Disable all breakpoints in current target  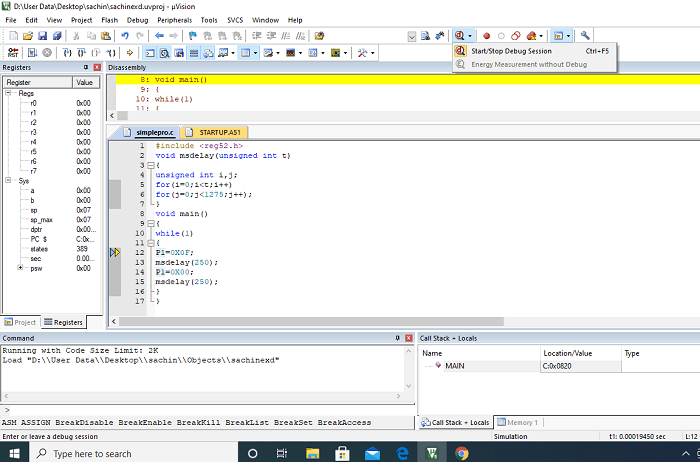[516, 36]
